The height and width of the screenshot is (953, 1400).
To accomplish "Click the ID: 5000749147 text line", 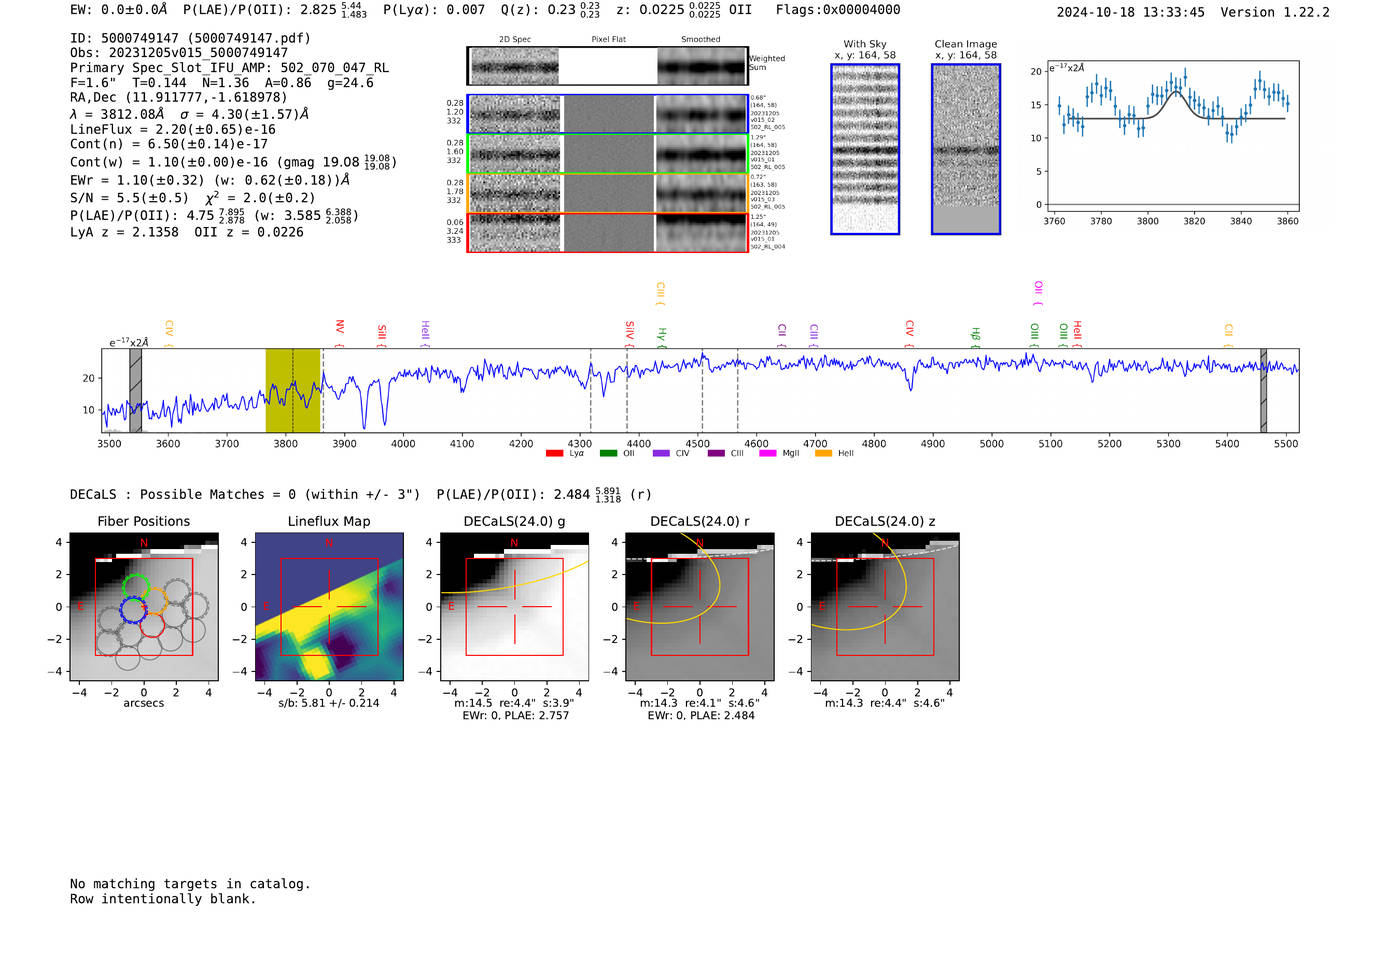I will [190, 38].
